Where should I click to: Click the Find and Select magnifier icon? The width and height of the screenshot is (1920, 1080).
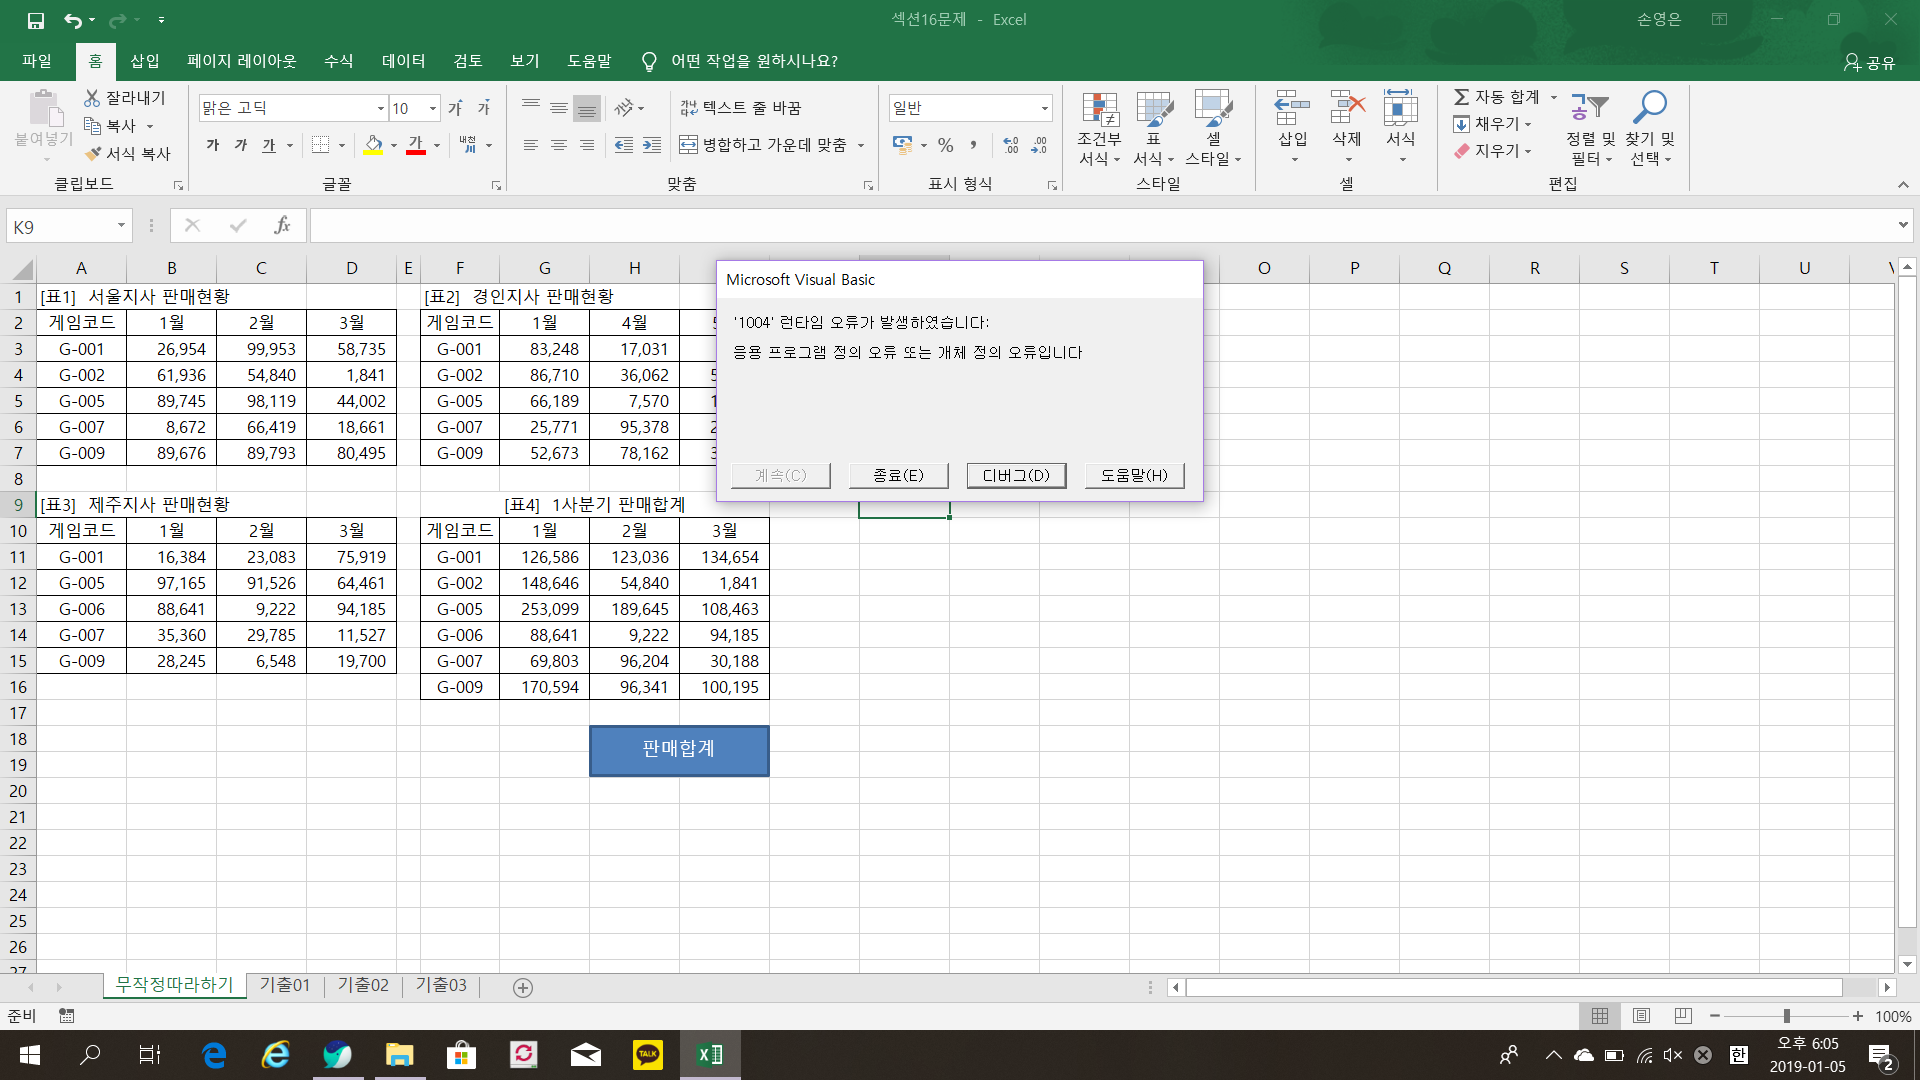tap(1649, 108)
